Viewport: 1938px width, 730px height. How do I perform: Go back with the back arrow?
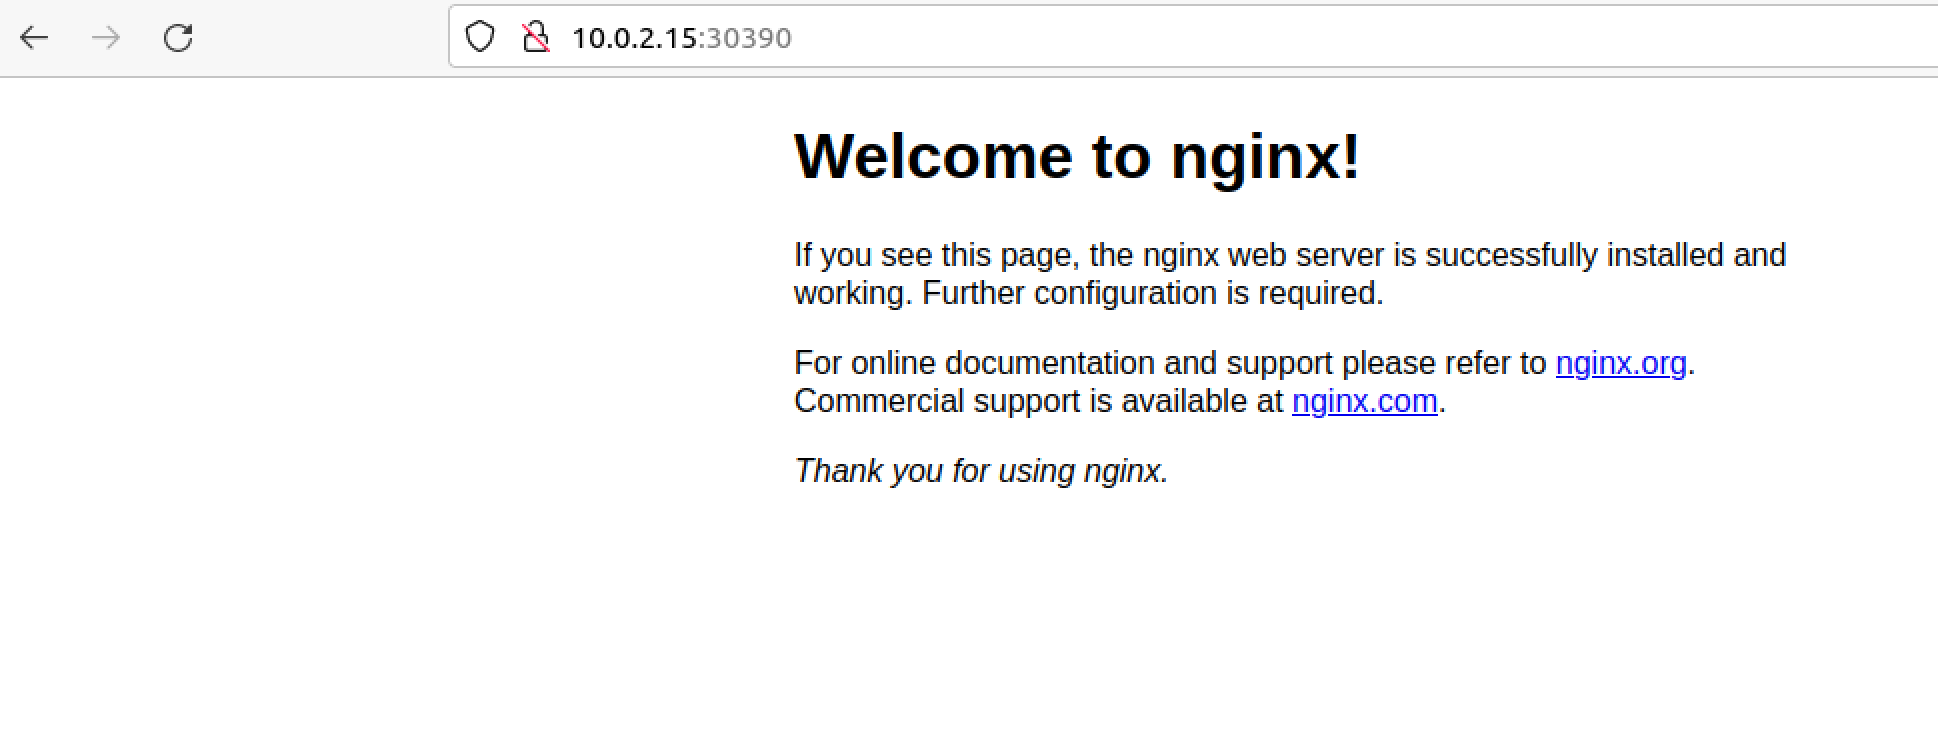coord(34,38)
